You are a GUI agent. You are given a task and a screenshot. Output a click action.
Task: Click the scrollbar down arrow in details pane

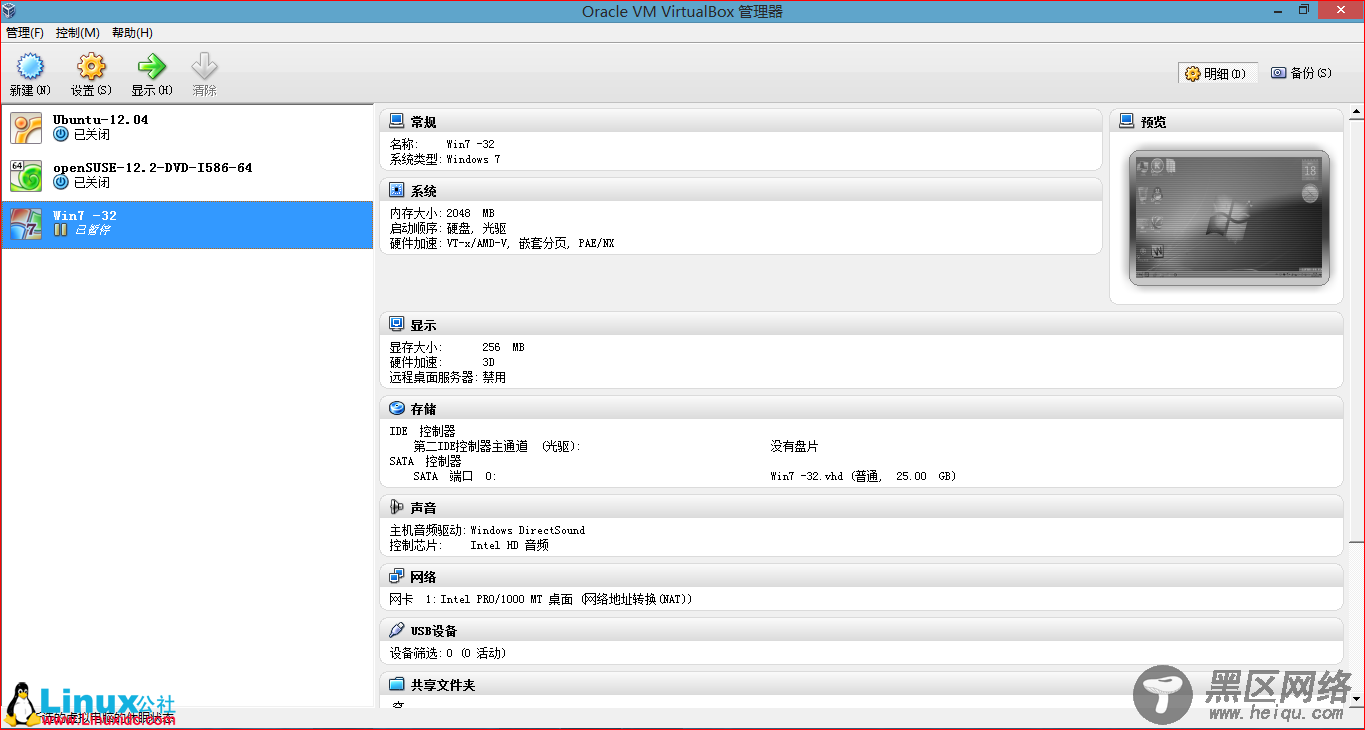click(x=1356, y=698)
